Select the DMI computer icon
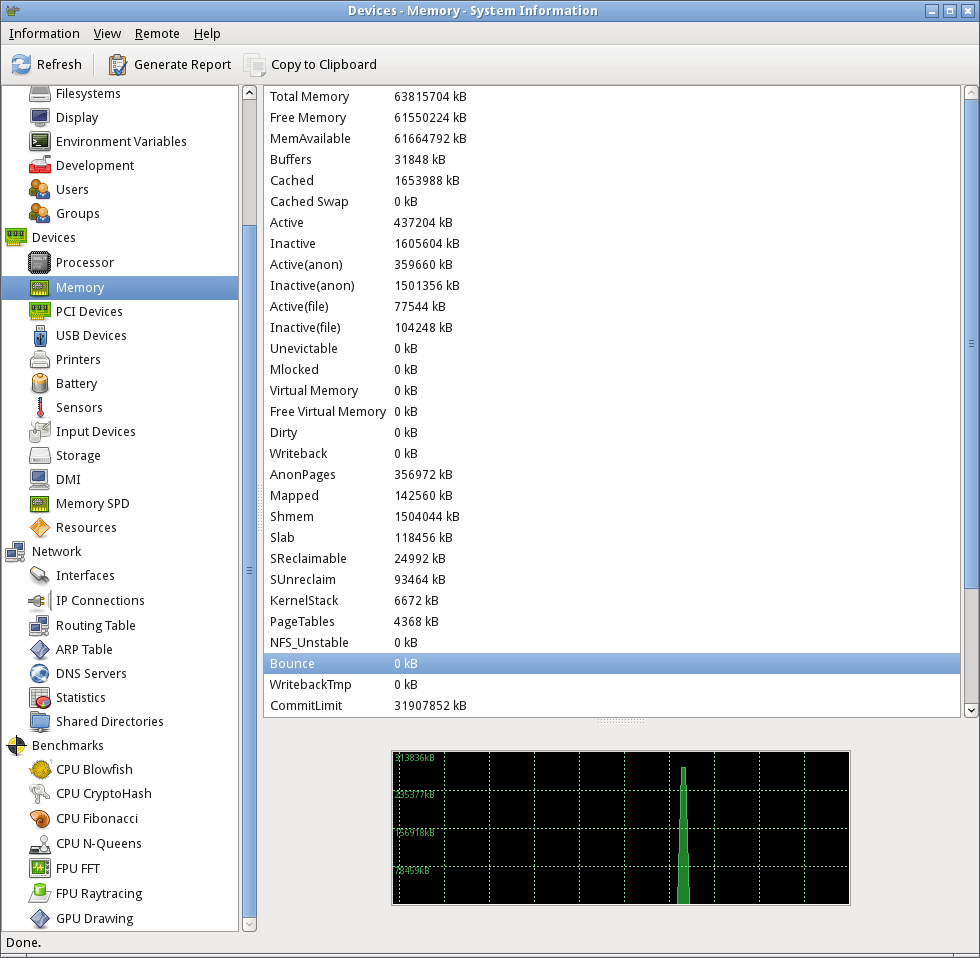This screenshot has height=958, width=980. pos(39,479)
